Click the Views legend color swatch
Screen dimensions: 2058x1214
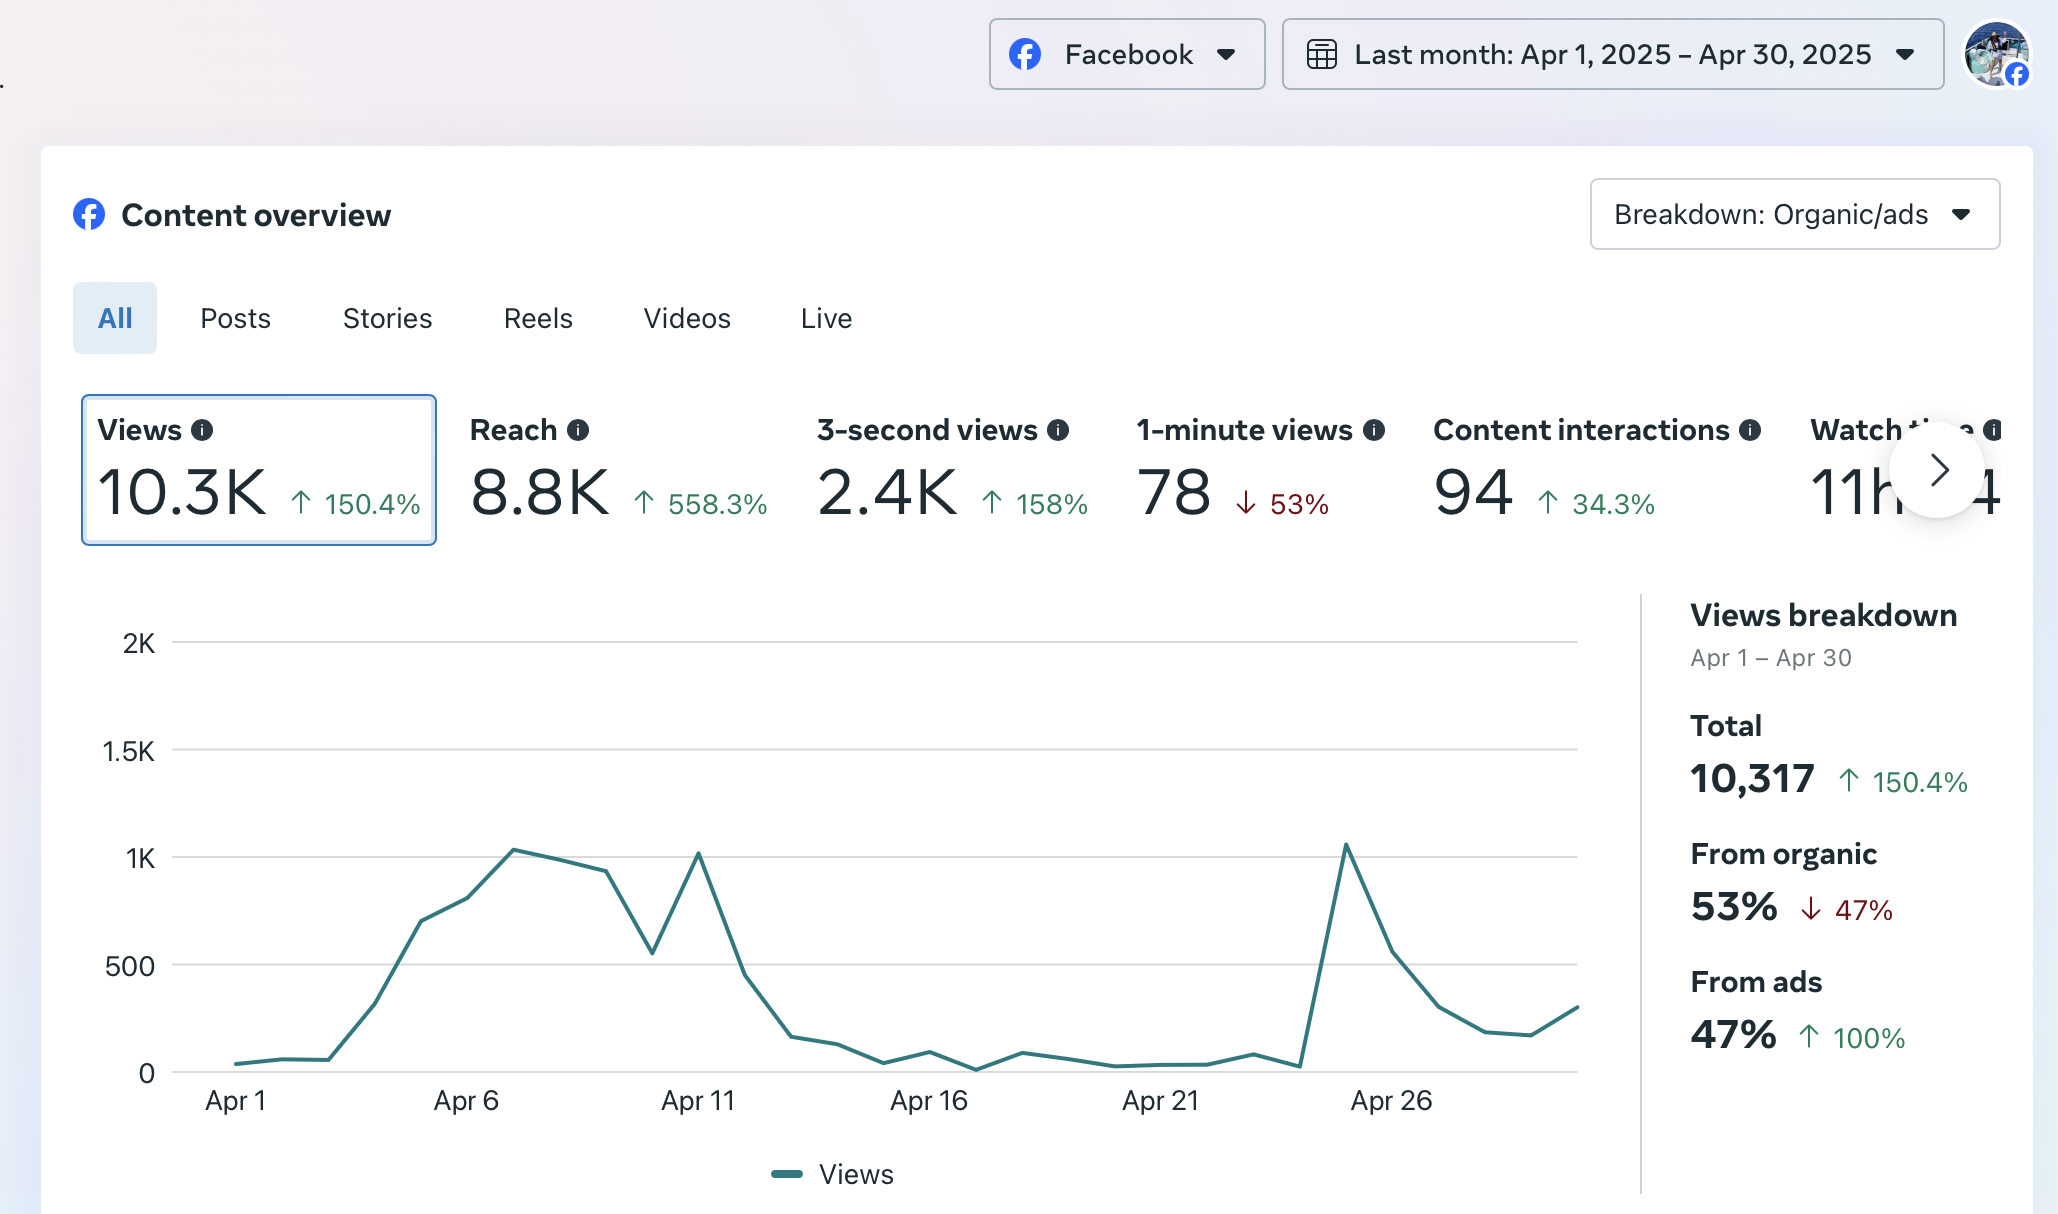787,1174
